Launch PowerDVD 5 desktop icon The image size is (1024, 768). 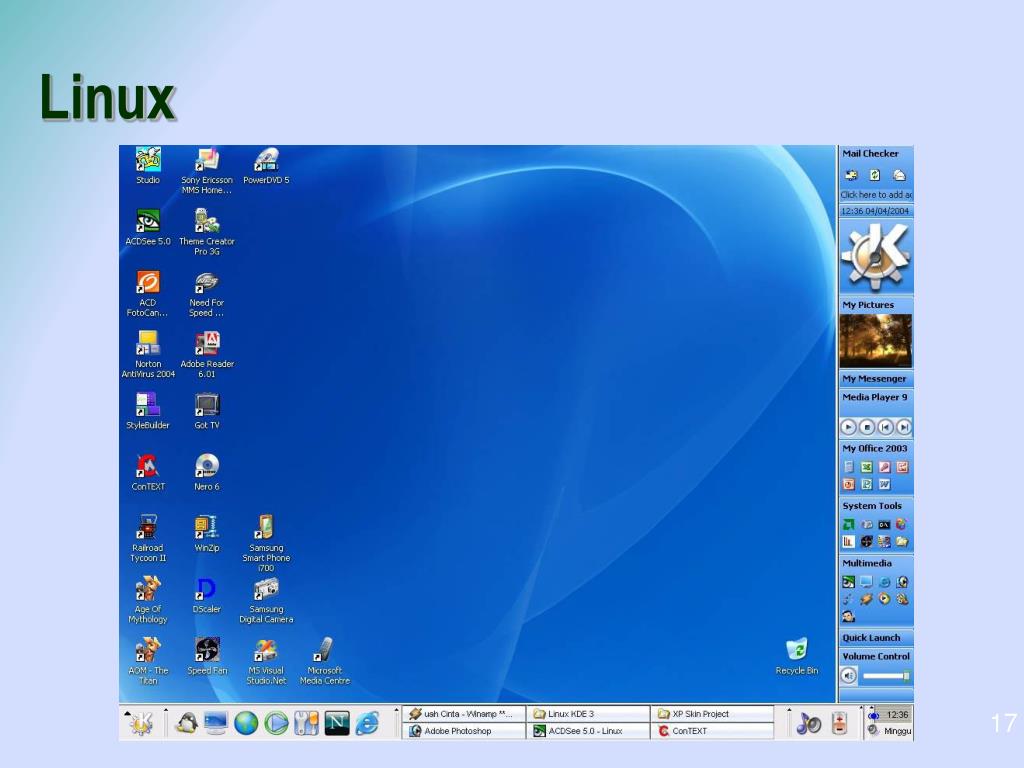(266, 166)
